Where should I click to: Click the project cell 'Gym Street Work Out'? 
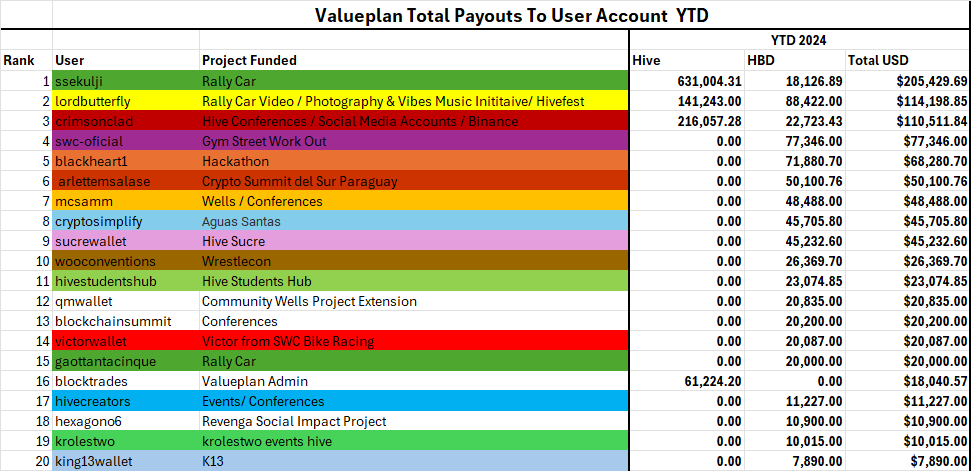(x=414, y=141)
